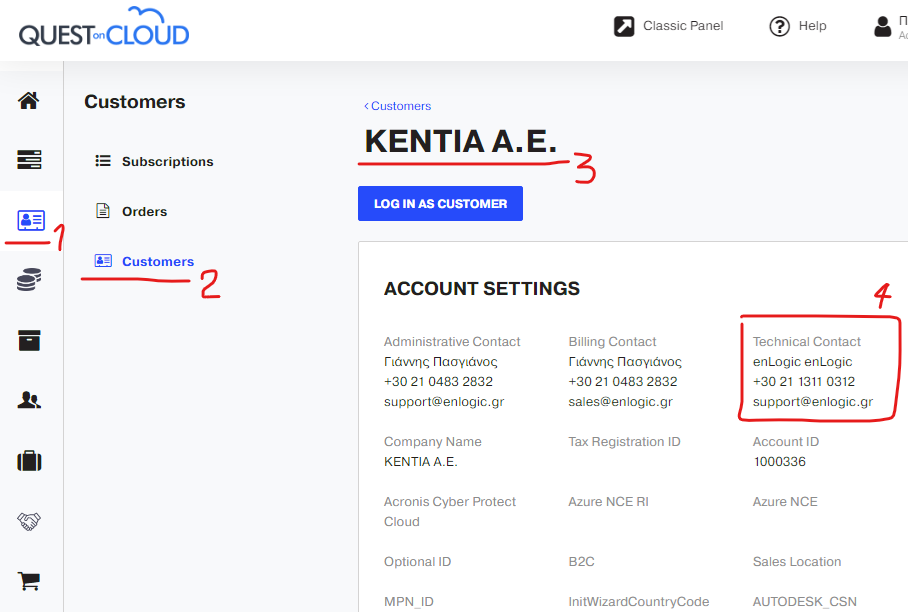Viewport: 908px width, 612px height.
Task: Open the coins billing sidebar icon
Action: [x=29, y=280]
